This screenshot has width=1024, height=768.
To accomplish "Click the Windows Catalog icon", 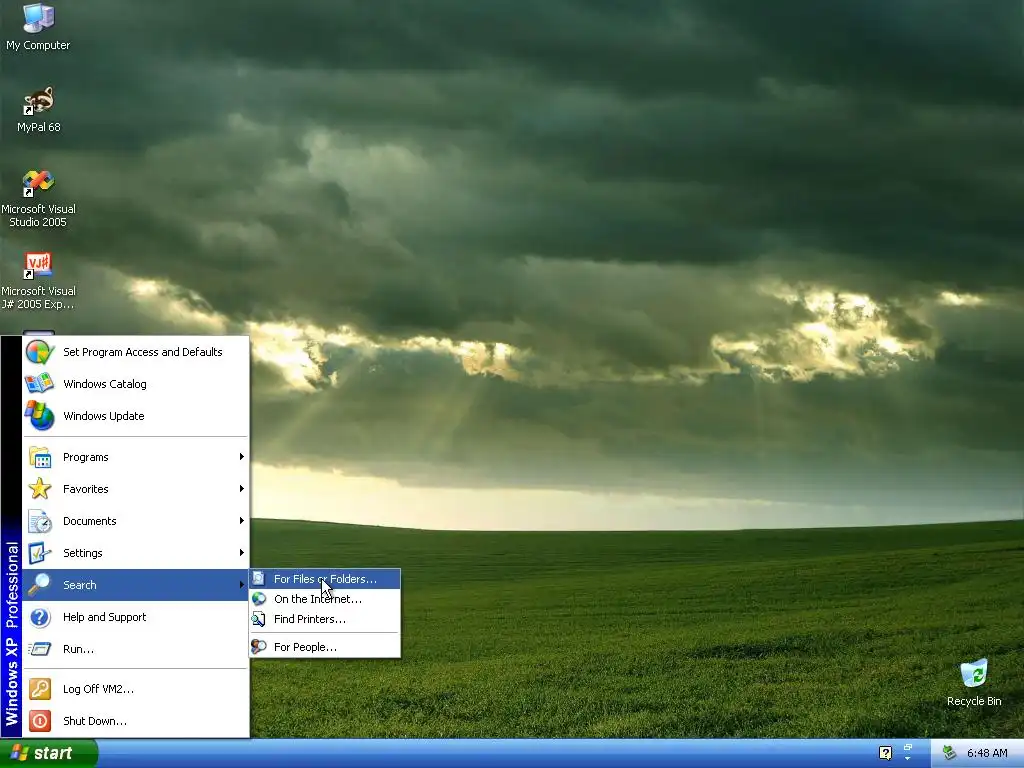I will point(40,384).
